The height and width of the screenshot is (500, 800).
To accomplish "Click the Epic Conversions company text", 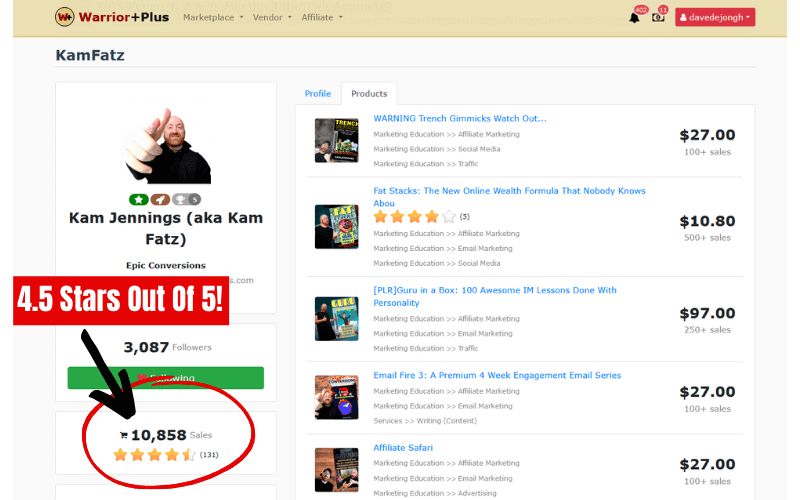I will pyautogui.click(x=166, y=265).
